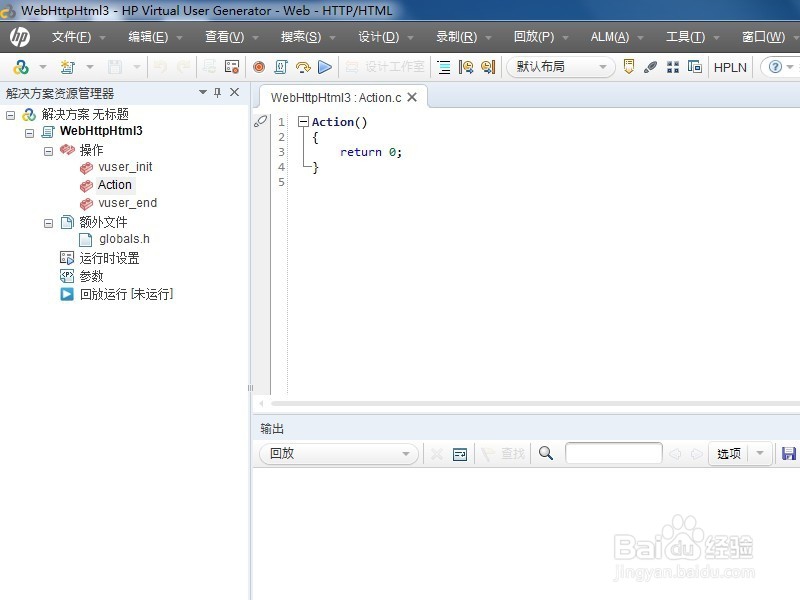Click the new script toolbar icon
800x600 pixels.
pyautogui.click(x=68, y=67)
